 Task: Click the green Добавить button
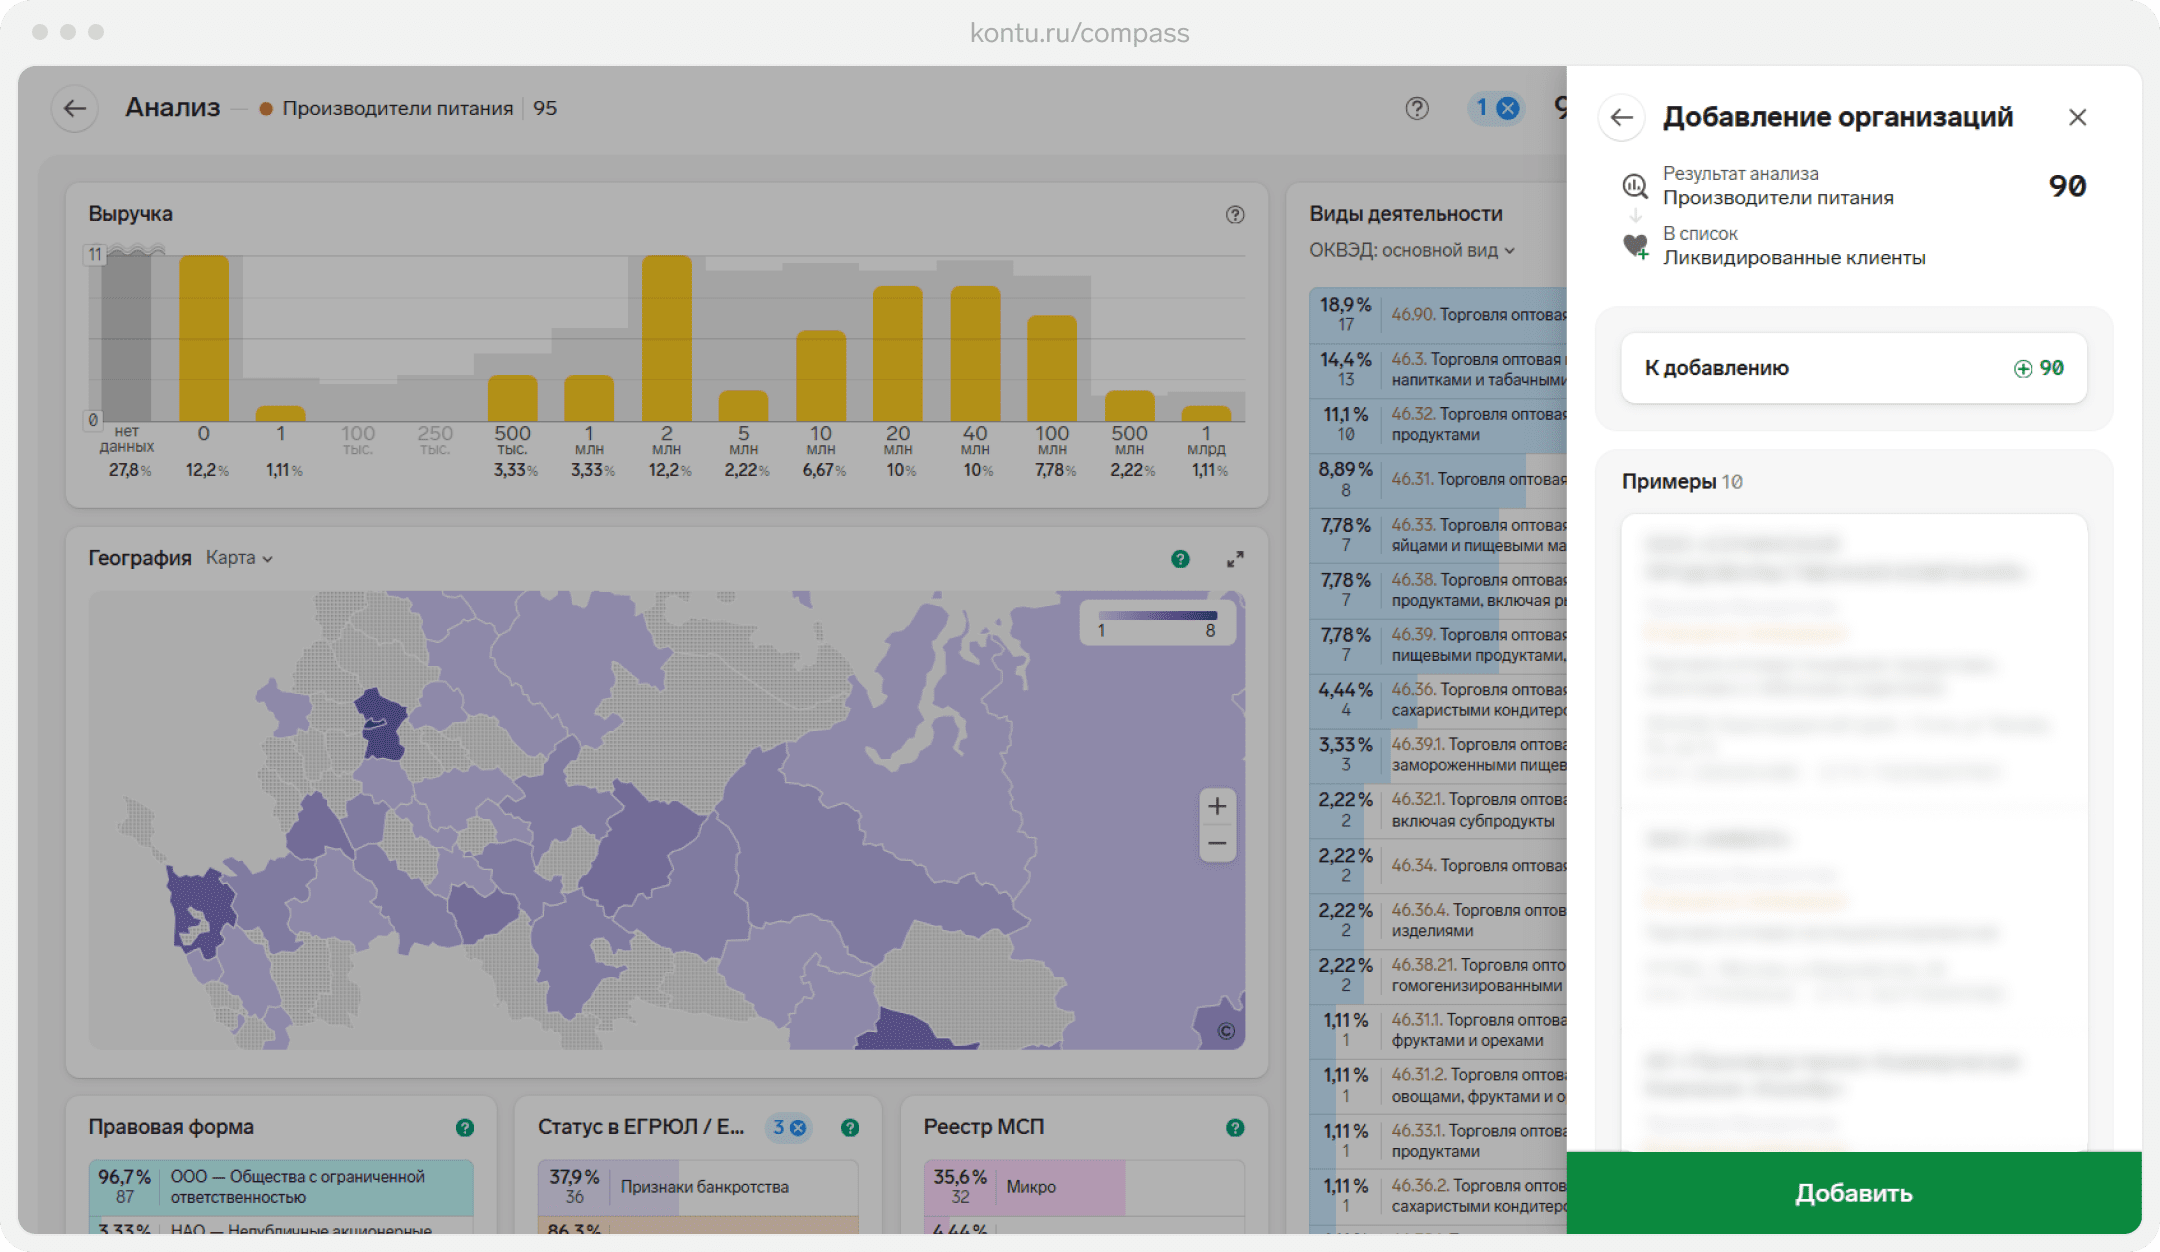1854,1193
